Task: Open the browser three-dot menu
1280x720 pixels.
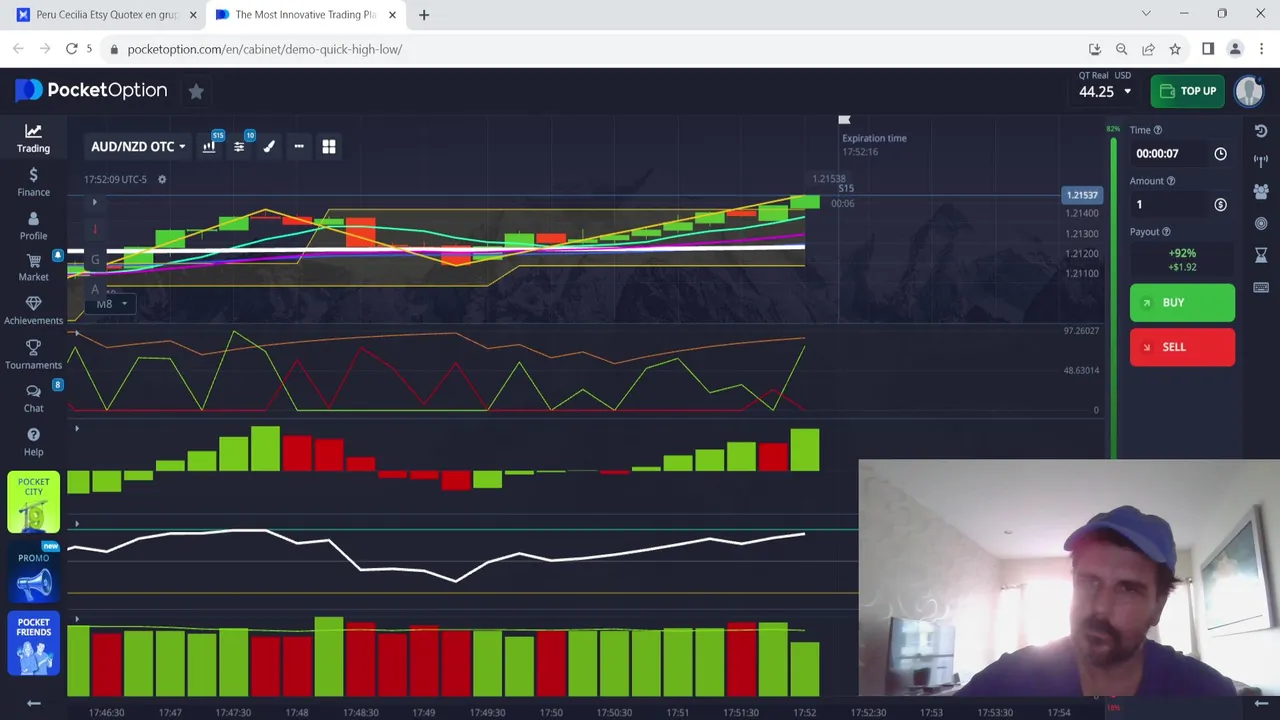Action: (x=1261, y=49)
